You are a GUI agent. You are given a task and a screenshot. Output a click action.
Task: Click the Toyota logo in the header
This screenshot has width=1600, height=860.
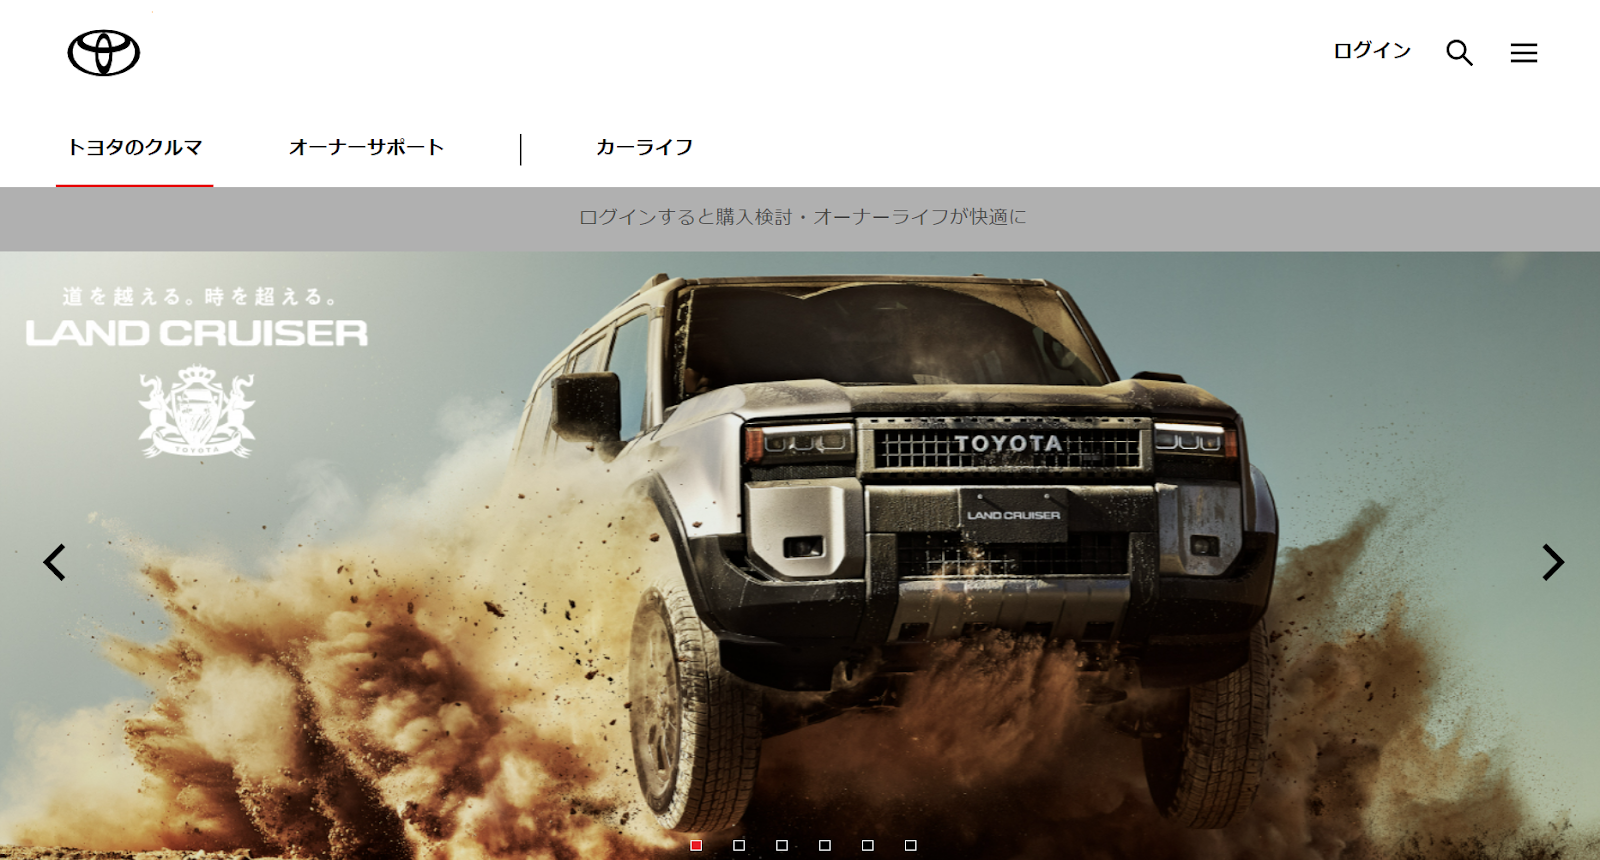point(104,53)
